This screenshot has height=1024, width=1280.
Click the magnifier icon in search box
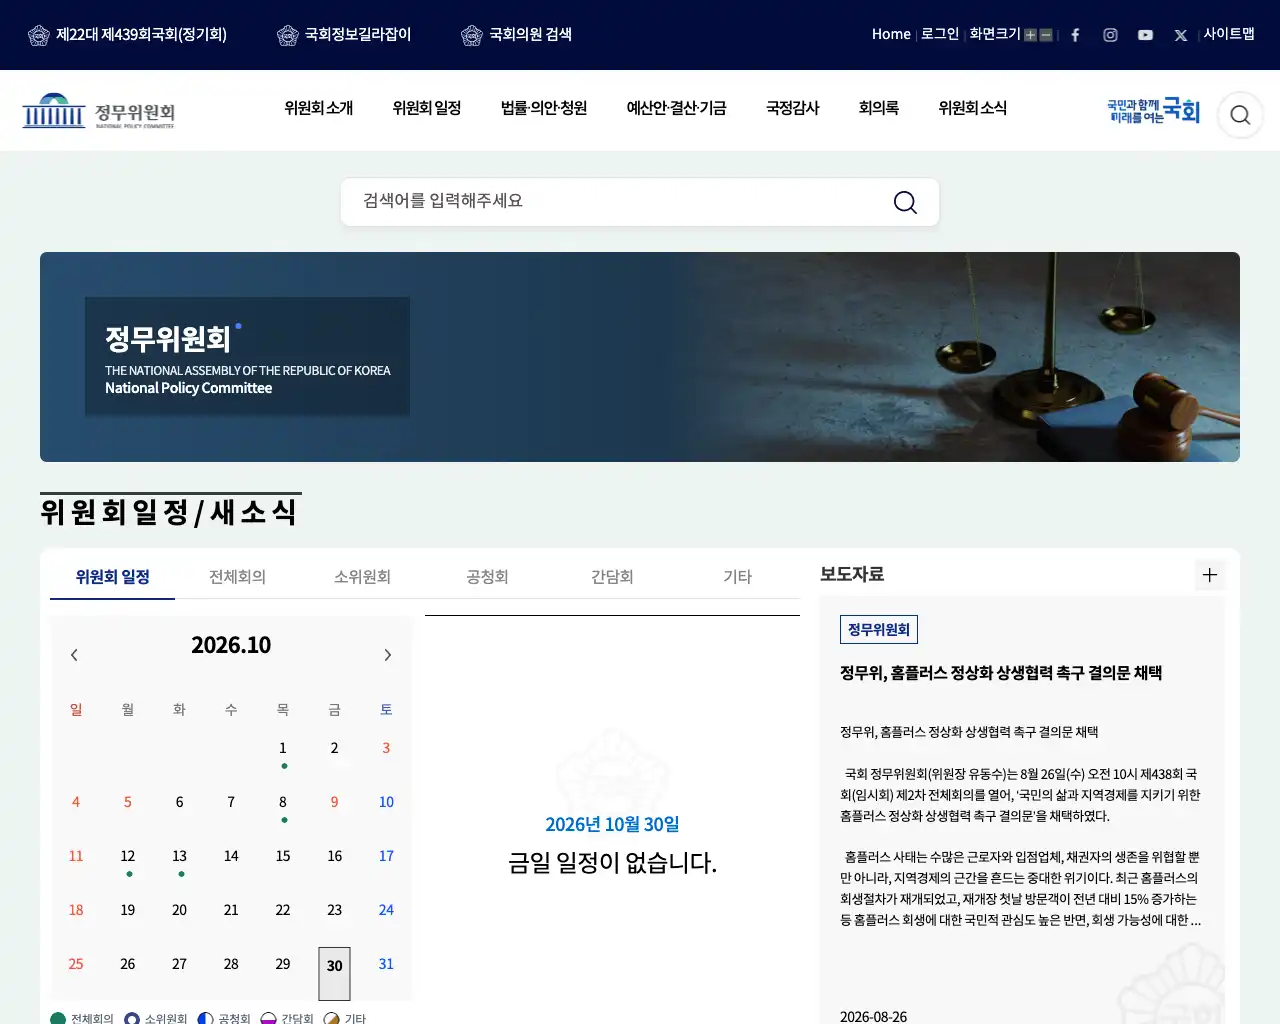[x=905, y=202]
